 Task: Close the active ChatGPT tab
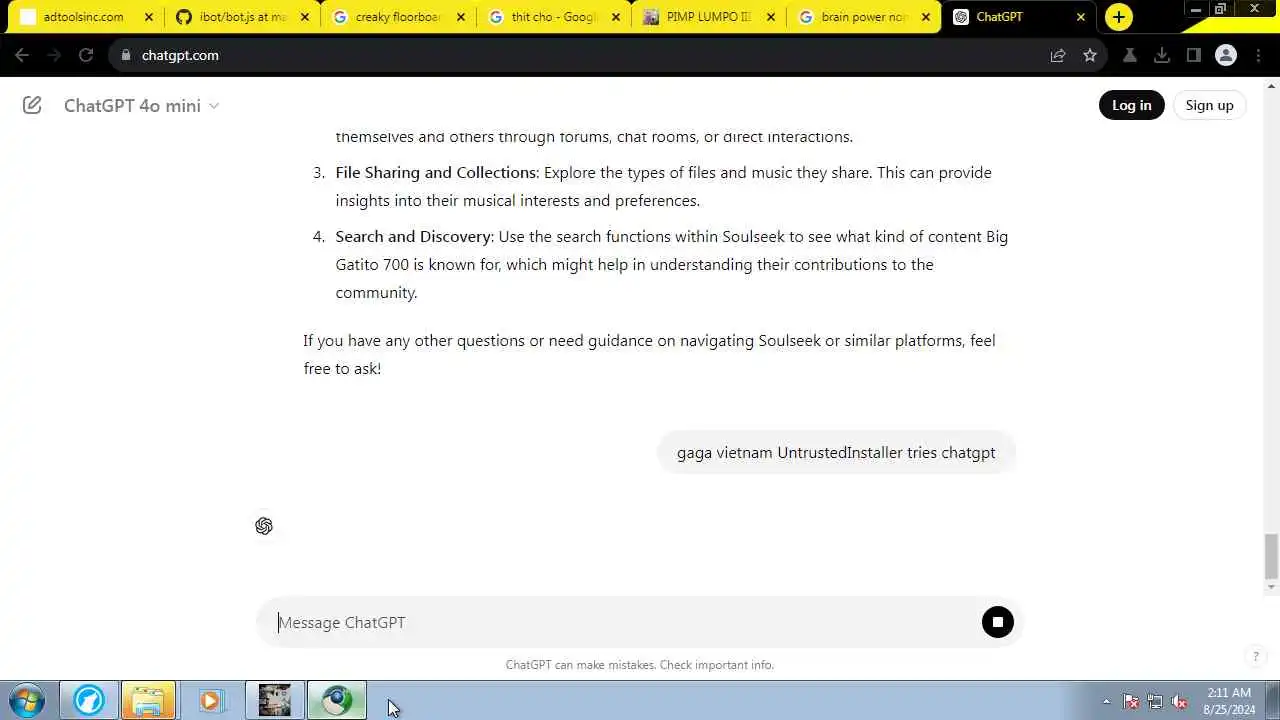(1080, 17)
